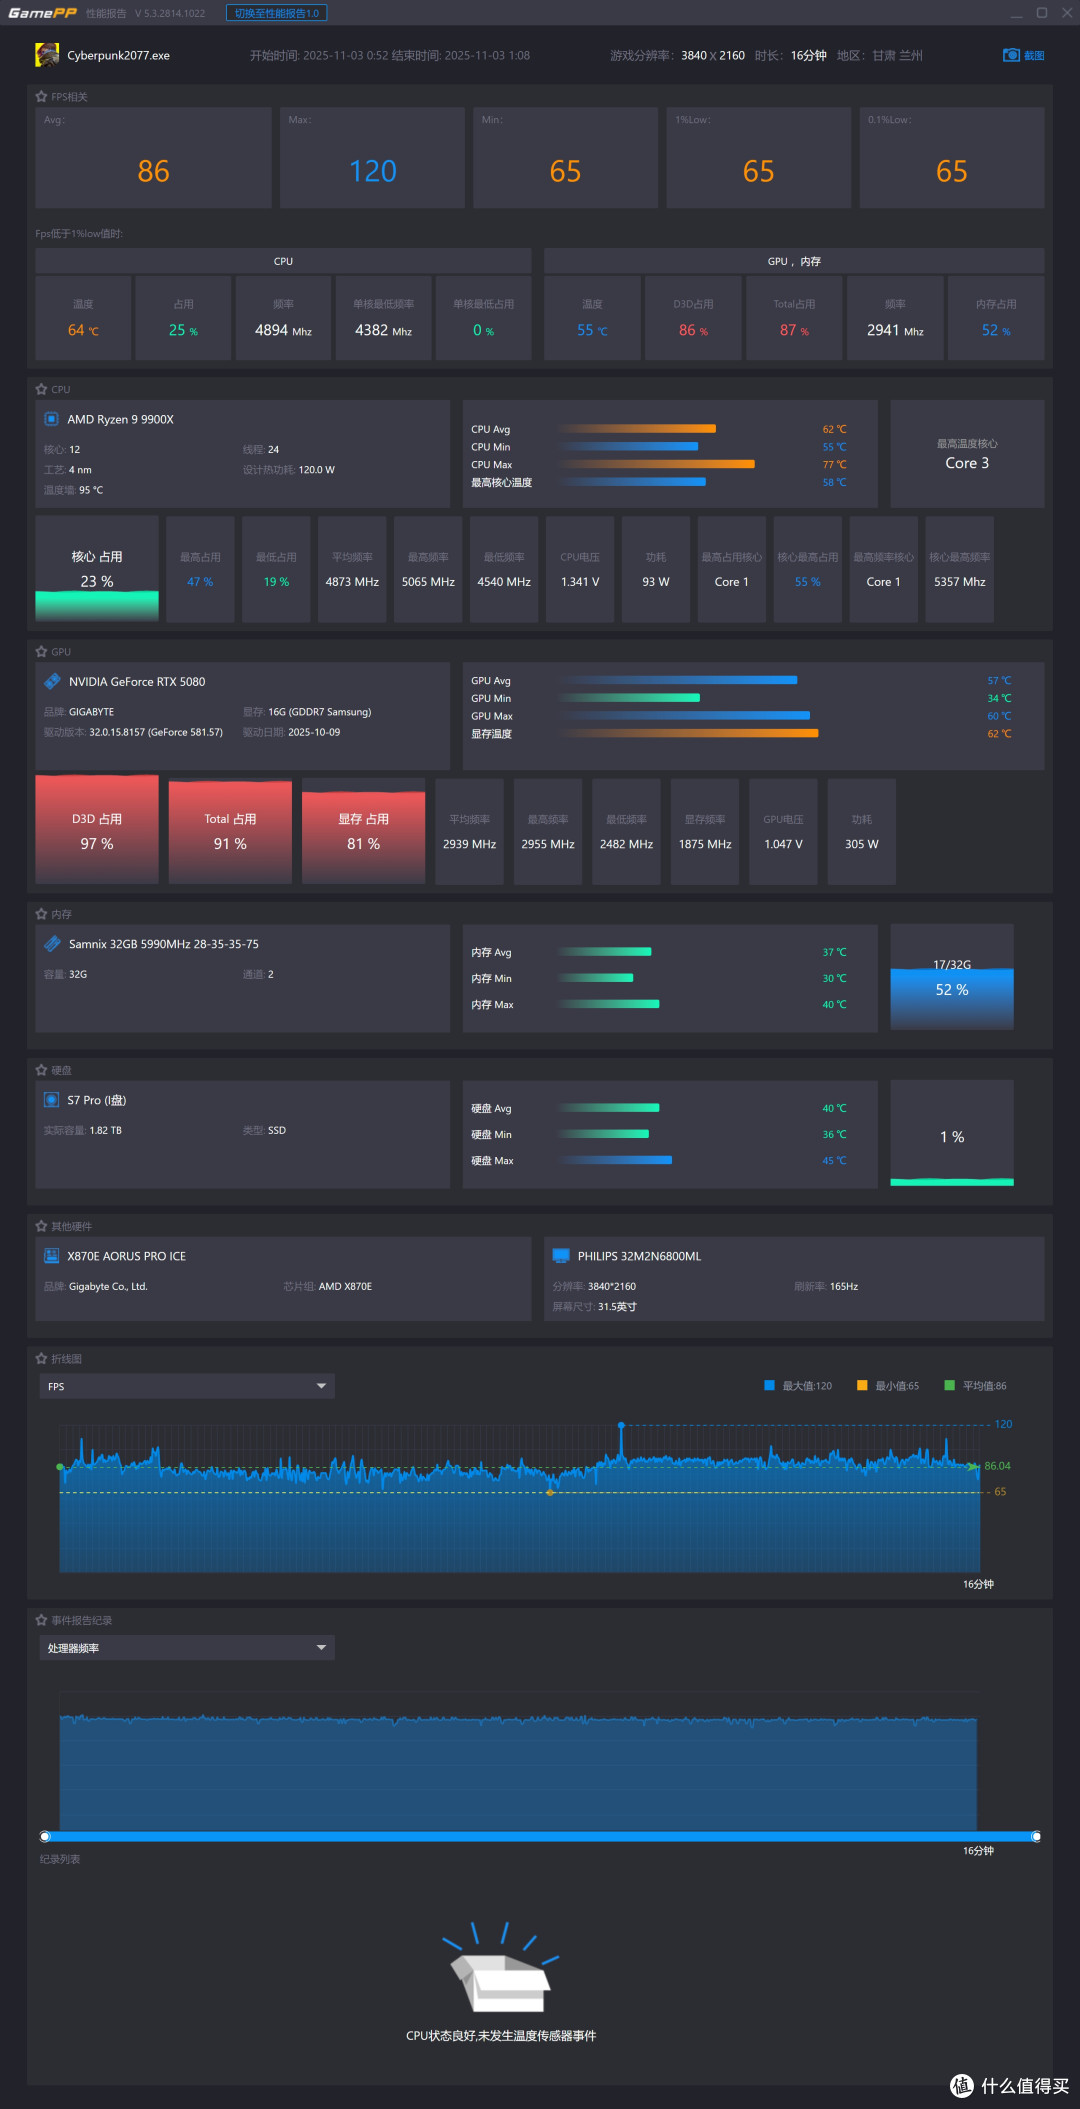
Task: Click the disk usage 1 % tile
Action: 952,1134
